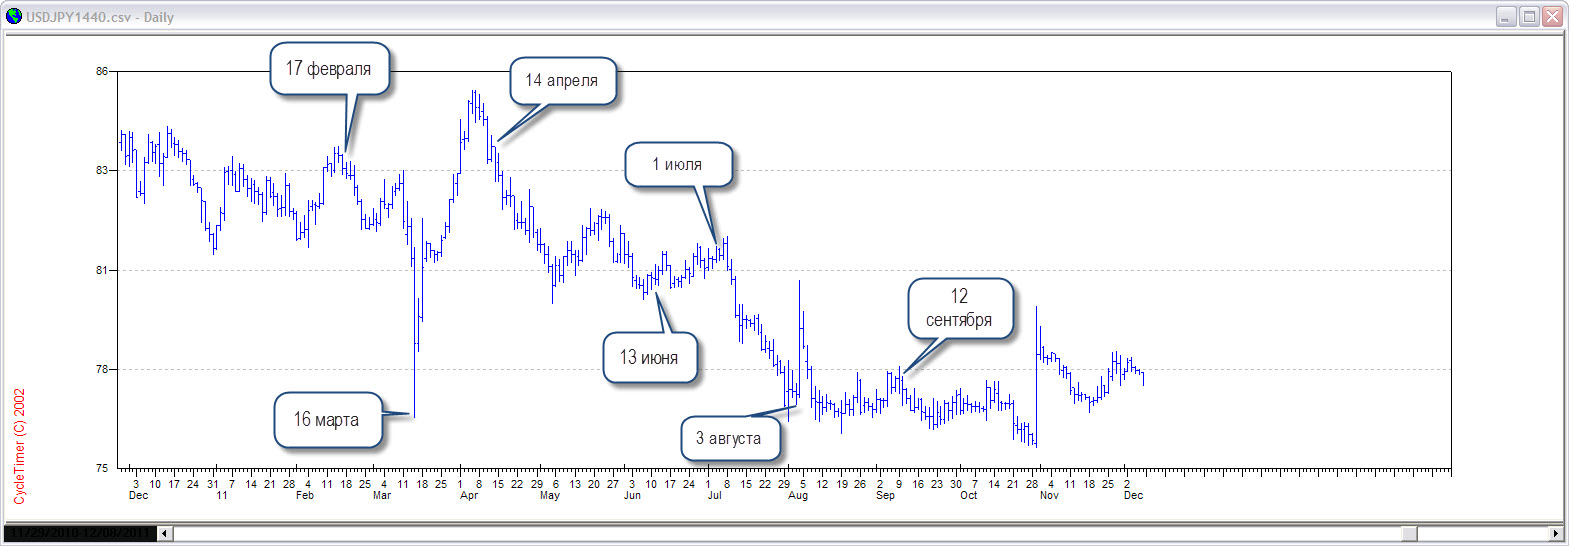Minimize the USDJPY1440.csv chart window
Viewport: 1569px width, 546px height.
1506,16
